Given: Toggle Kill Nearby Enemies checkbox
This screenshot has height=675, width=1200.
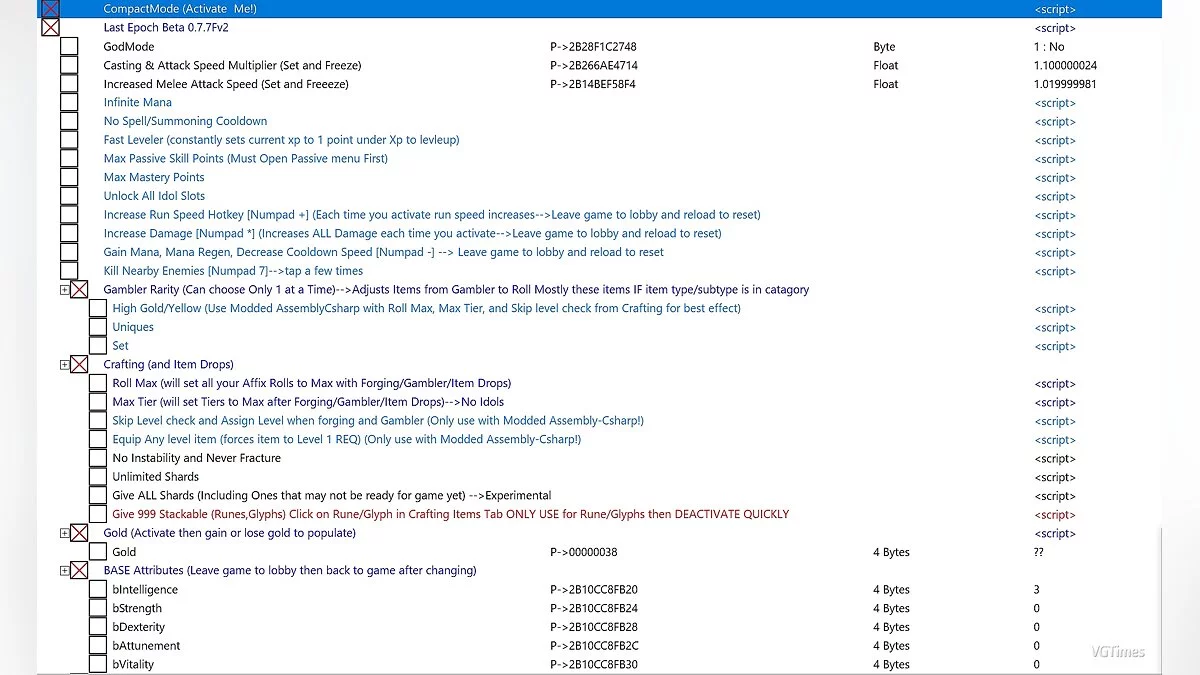Looking at the screenshot, I should 69,271.
